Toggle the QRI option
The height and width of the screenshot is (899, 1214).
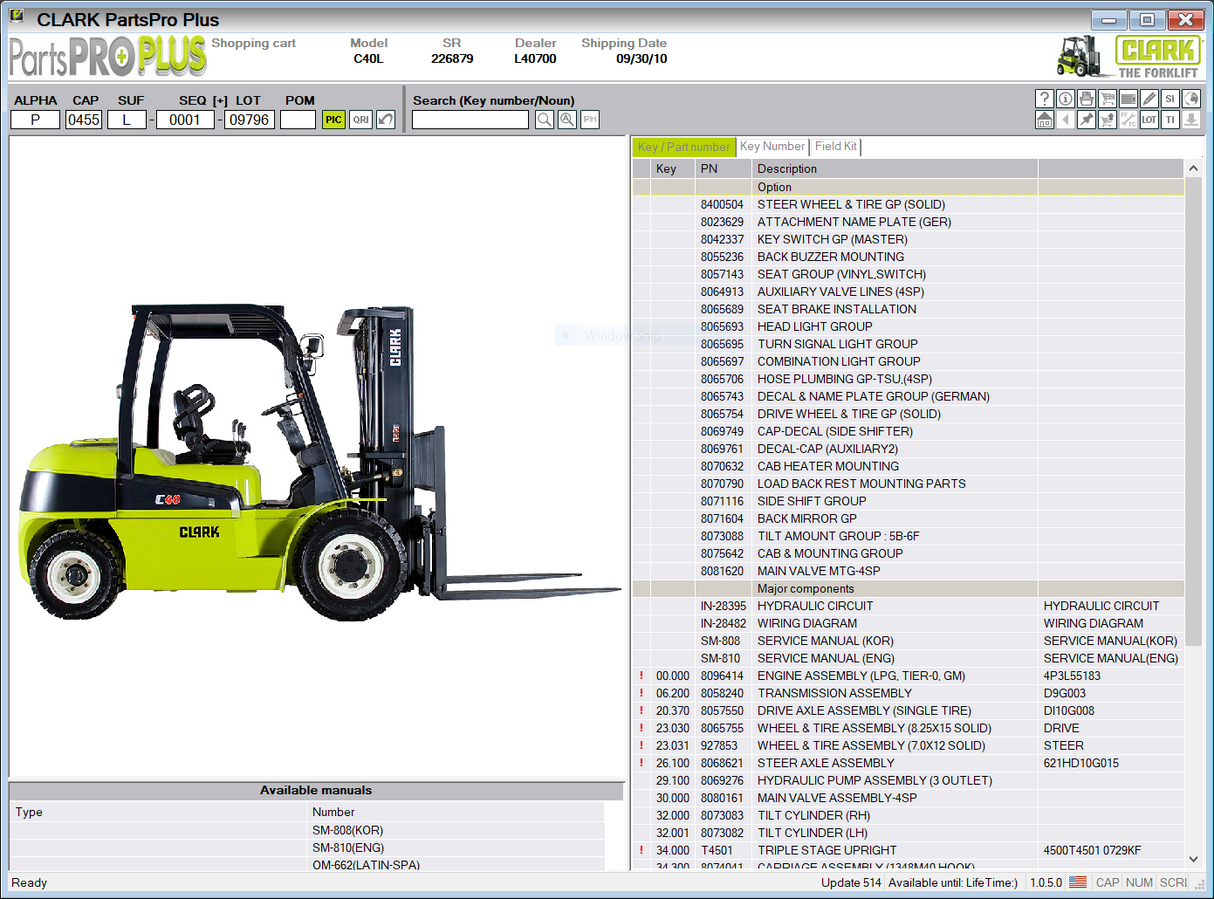360,119
